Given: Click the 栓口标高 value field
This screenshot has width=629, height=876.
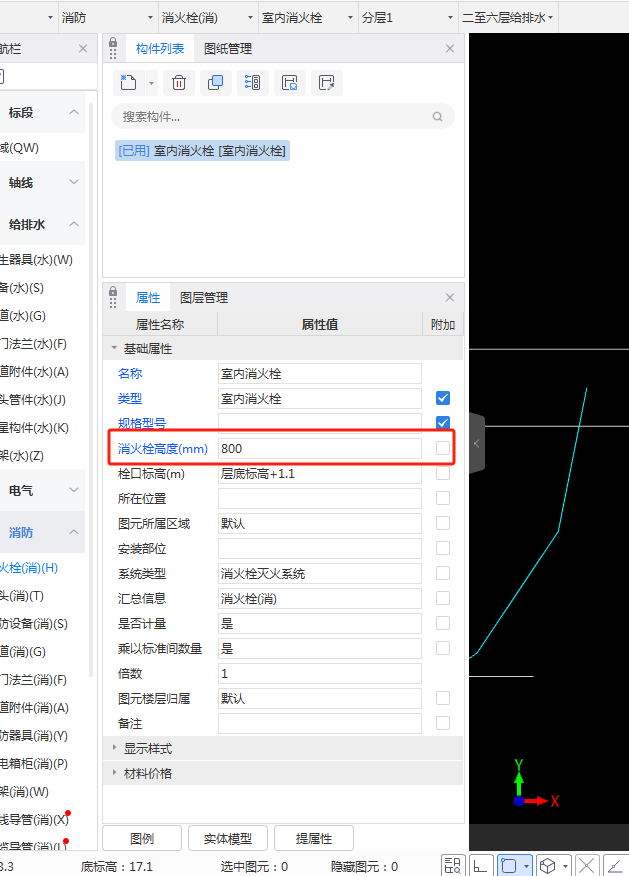Looking at the screenshot, I should point(320,474).
